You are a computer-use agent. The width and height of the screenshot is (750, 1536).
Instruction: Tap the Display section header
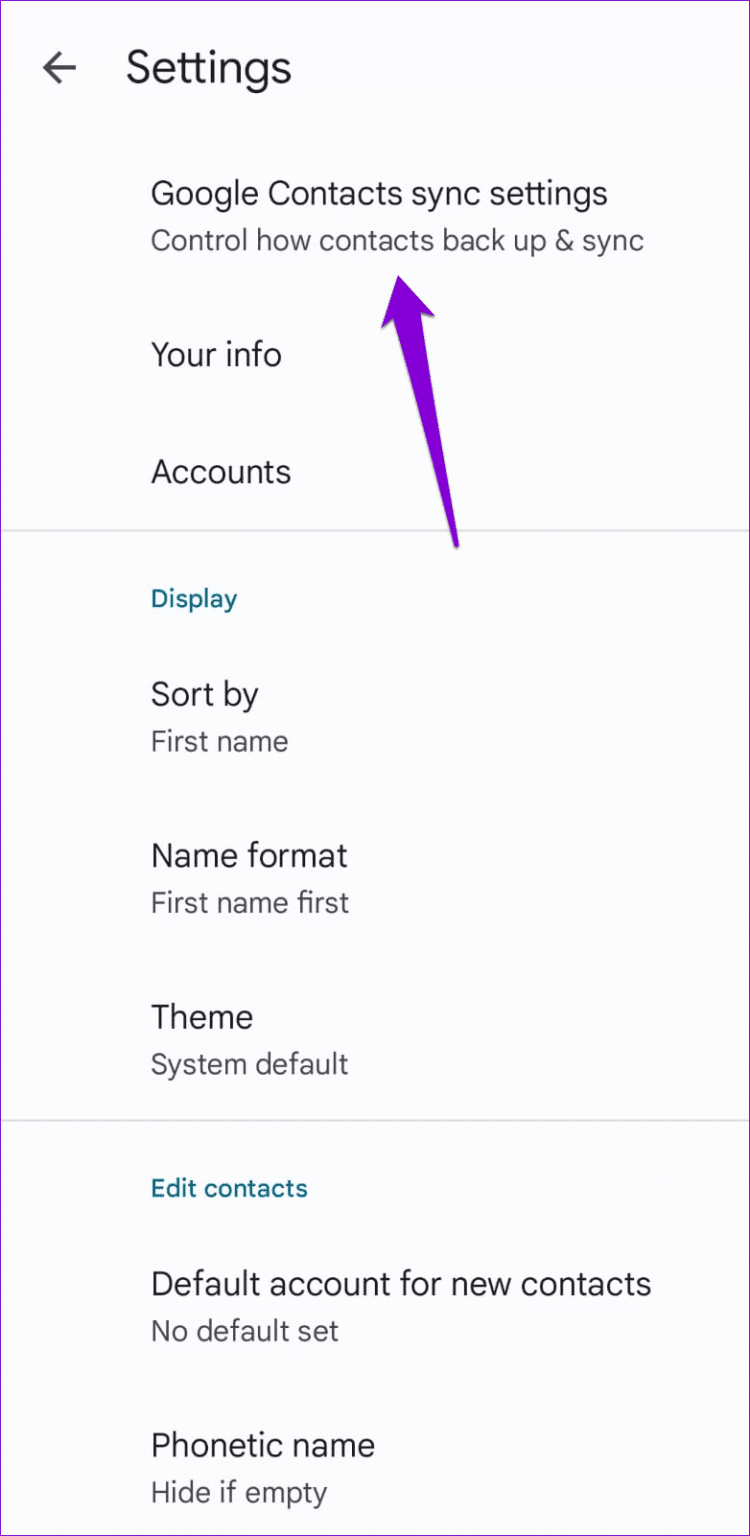(194, 598)
